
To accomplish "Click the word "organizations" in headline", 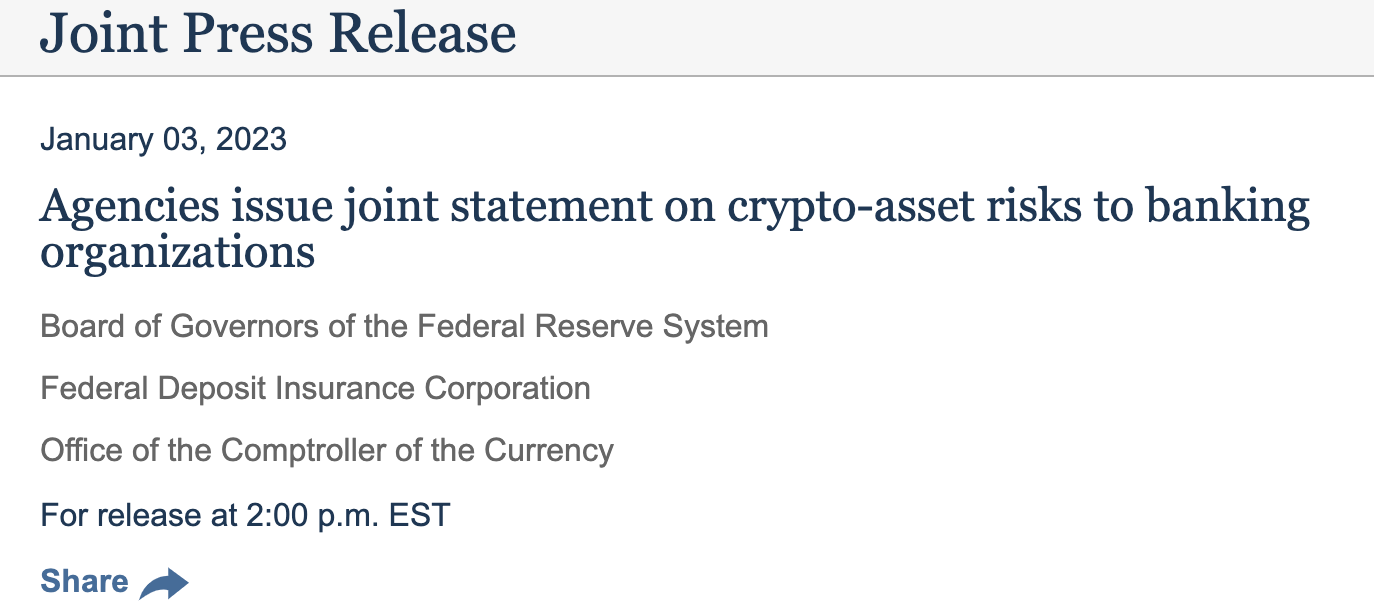I will tap(177, 251).
